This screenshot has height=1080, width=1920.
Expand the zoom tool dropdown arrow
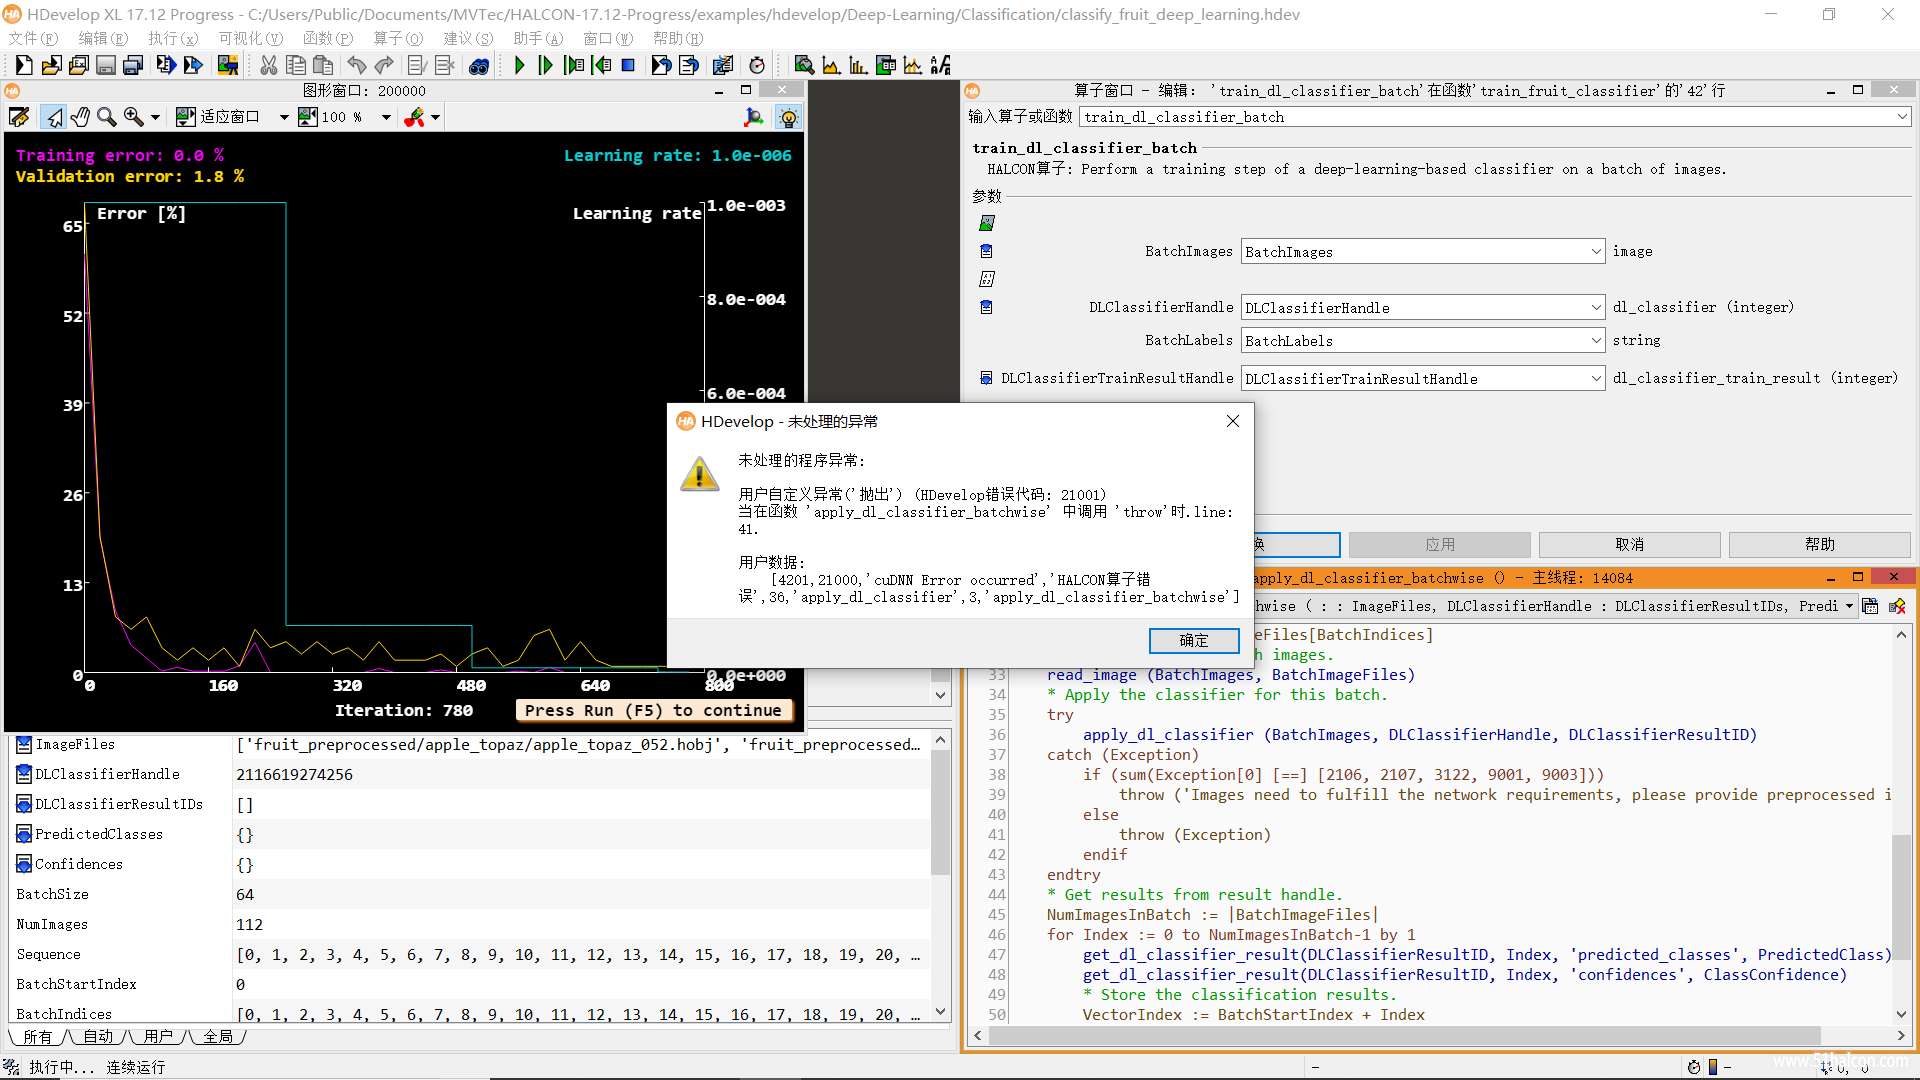pos(155,117)
